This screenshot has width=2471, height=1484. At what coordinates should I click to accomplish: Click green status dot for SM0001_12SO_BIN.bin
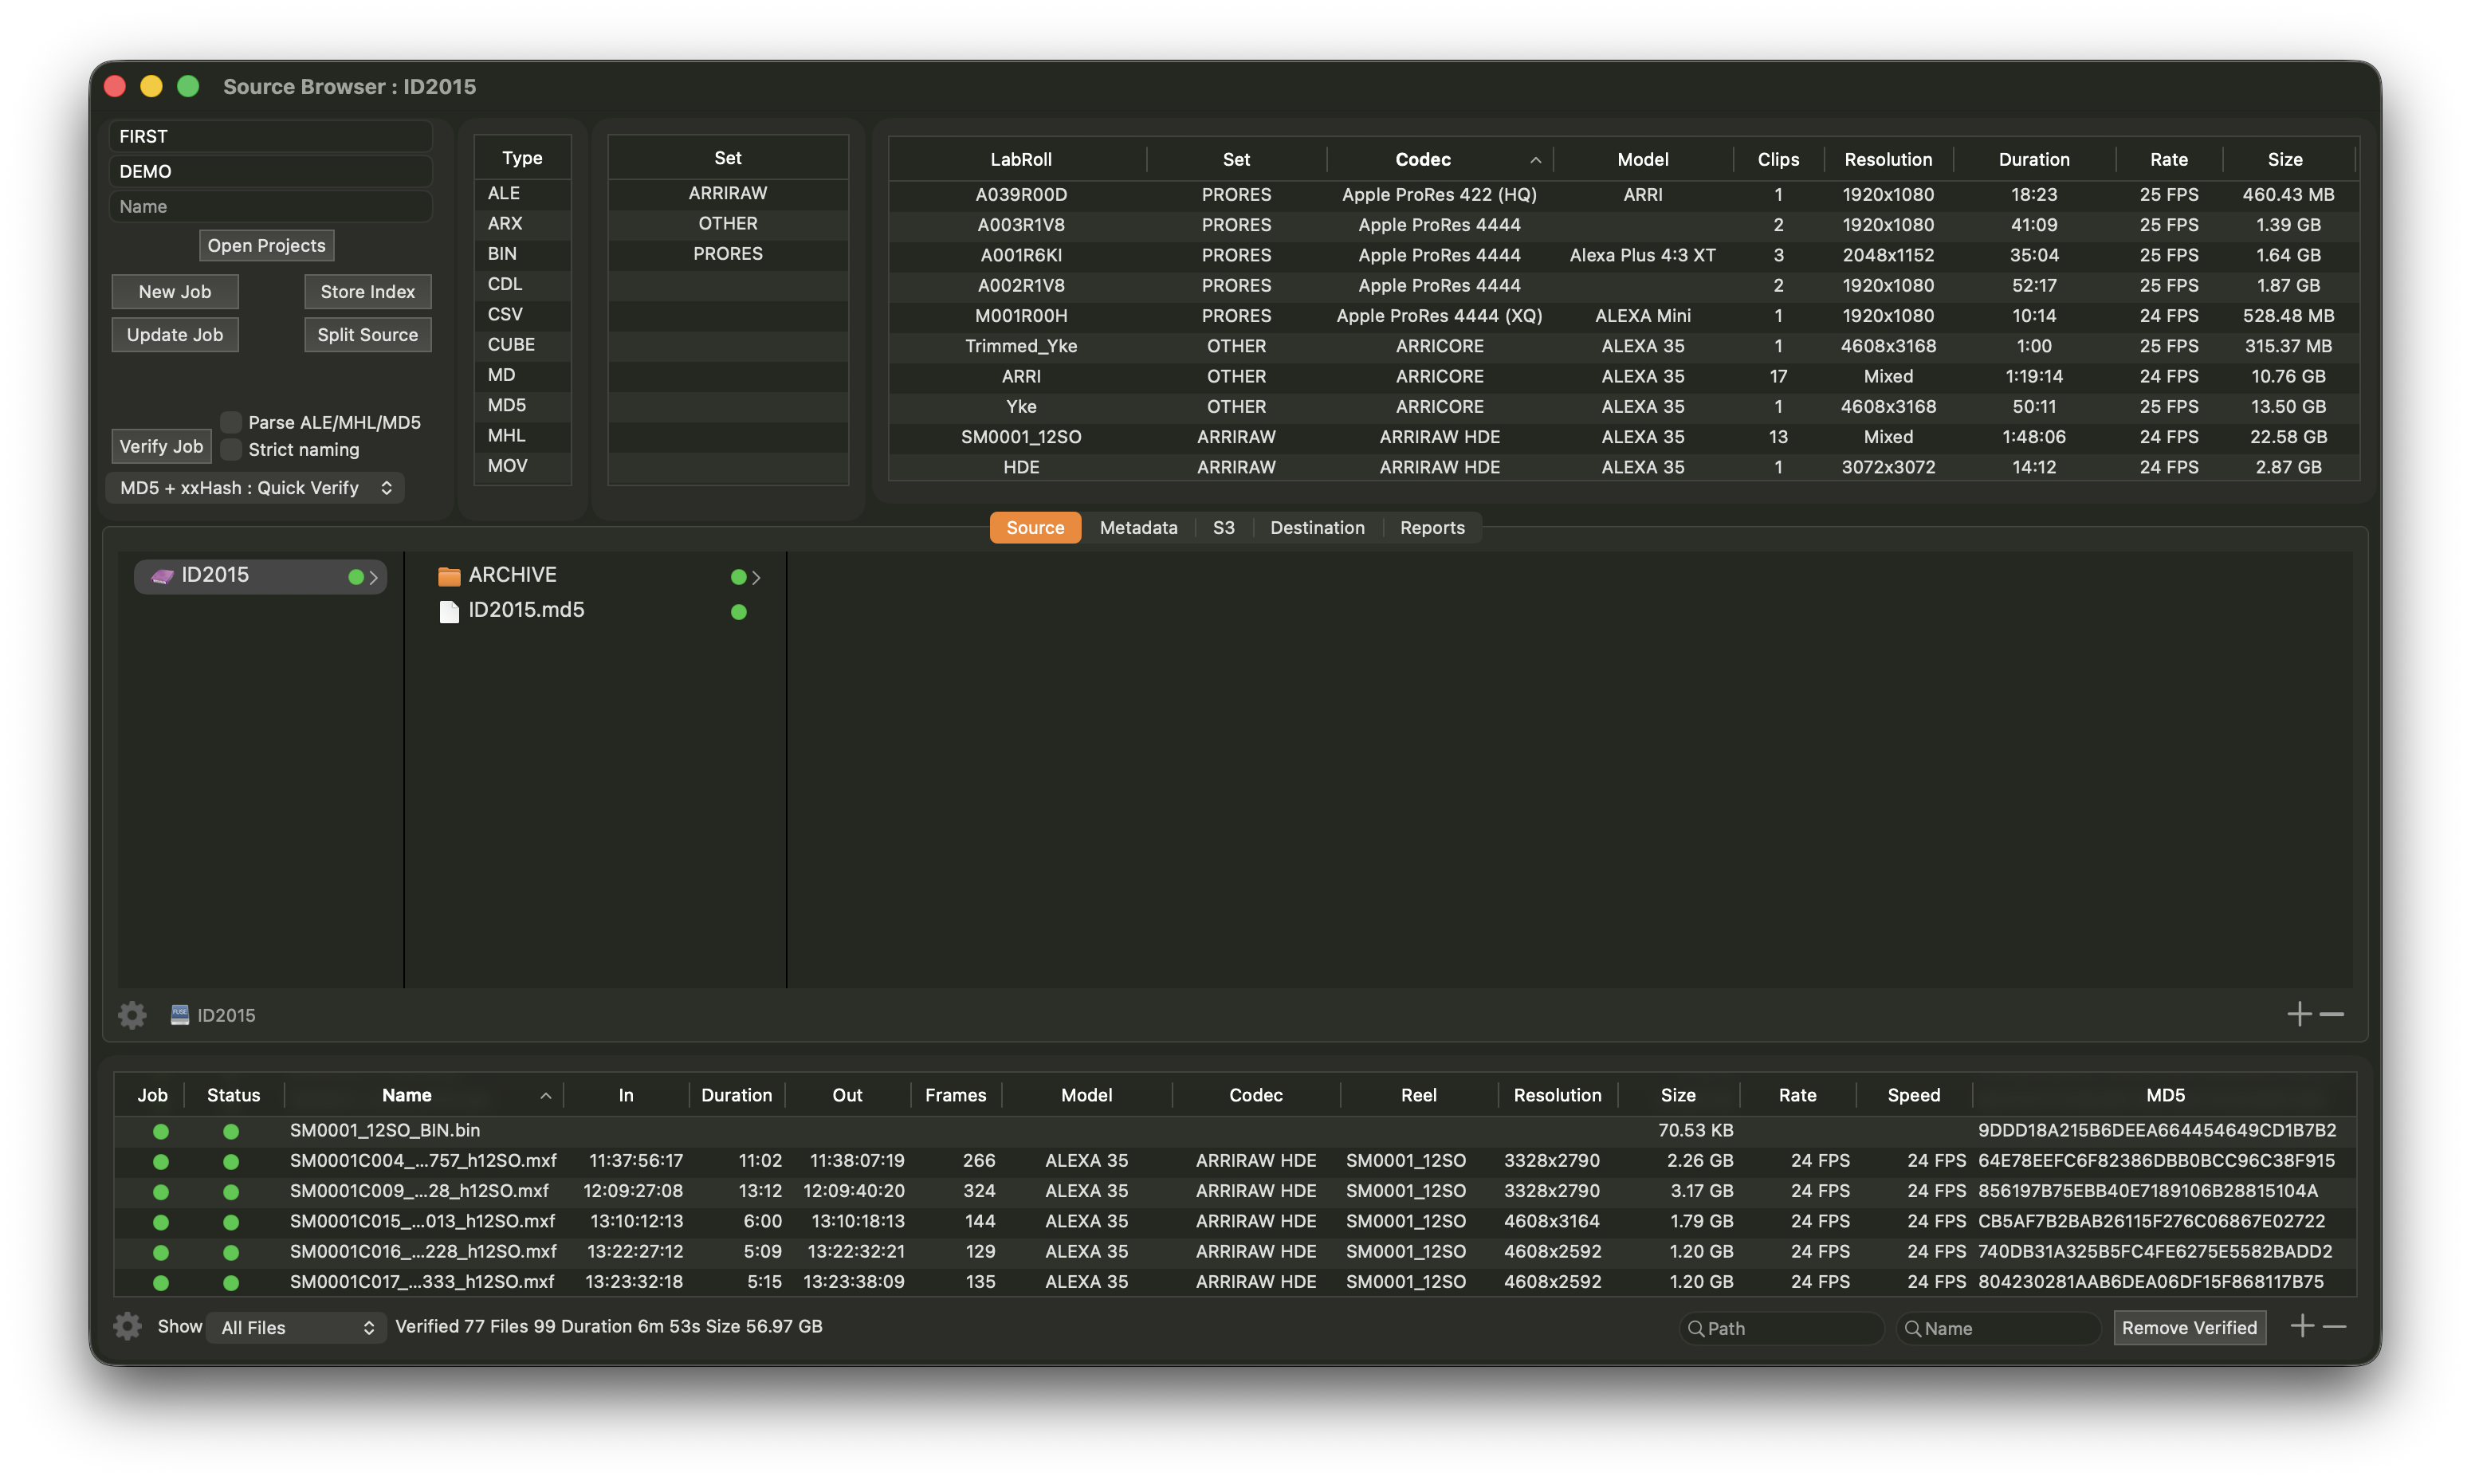pyautogui.click(x=231, y=1131)
